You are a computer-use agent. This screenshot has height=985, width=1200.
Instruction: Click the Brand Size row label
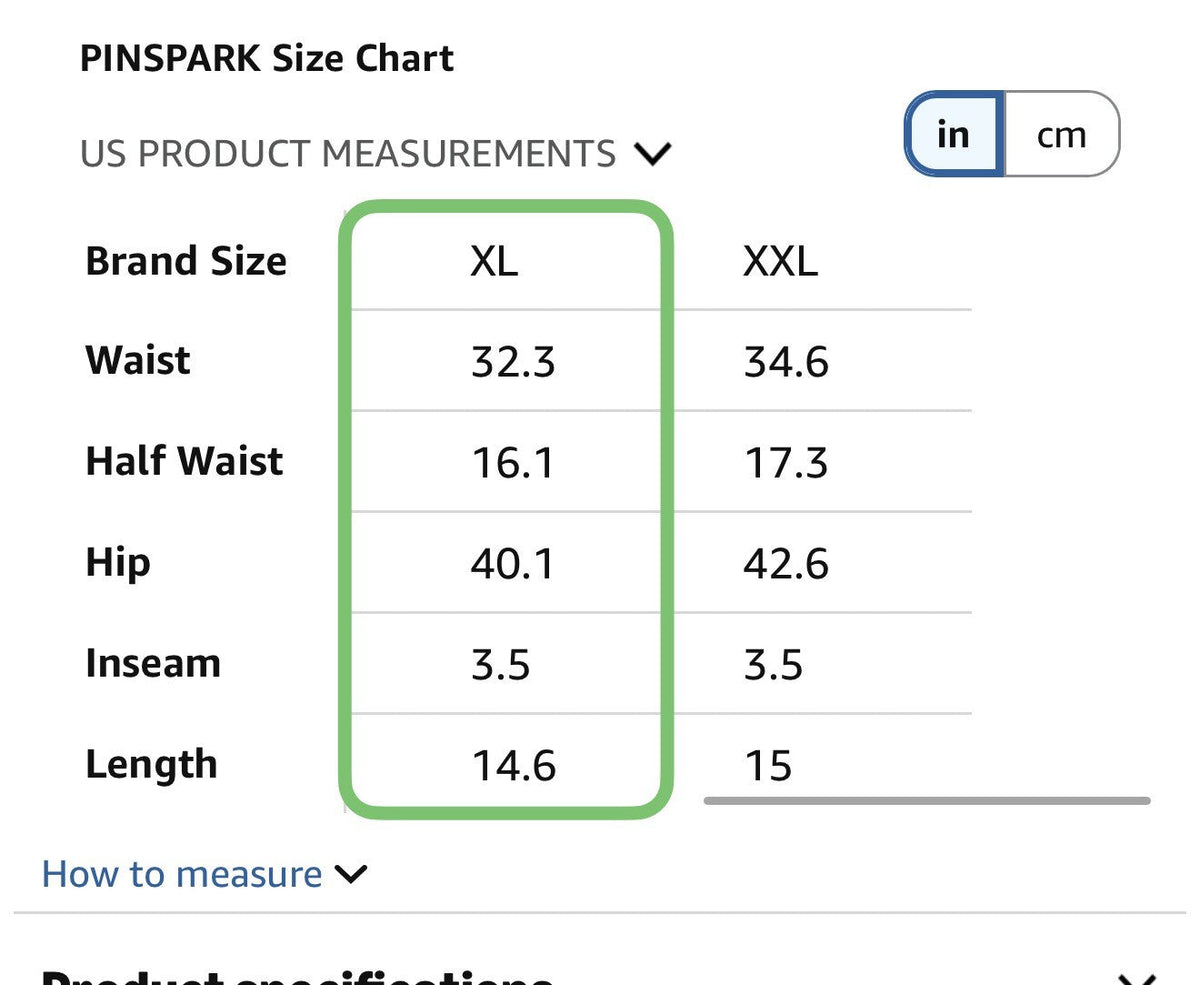[x=186, y=261]
